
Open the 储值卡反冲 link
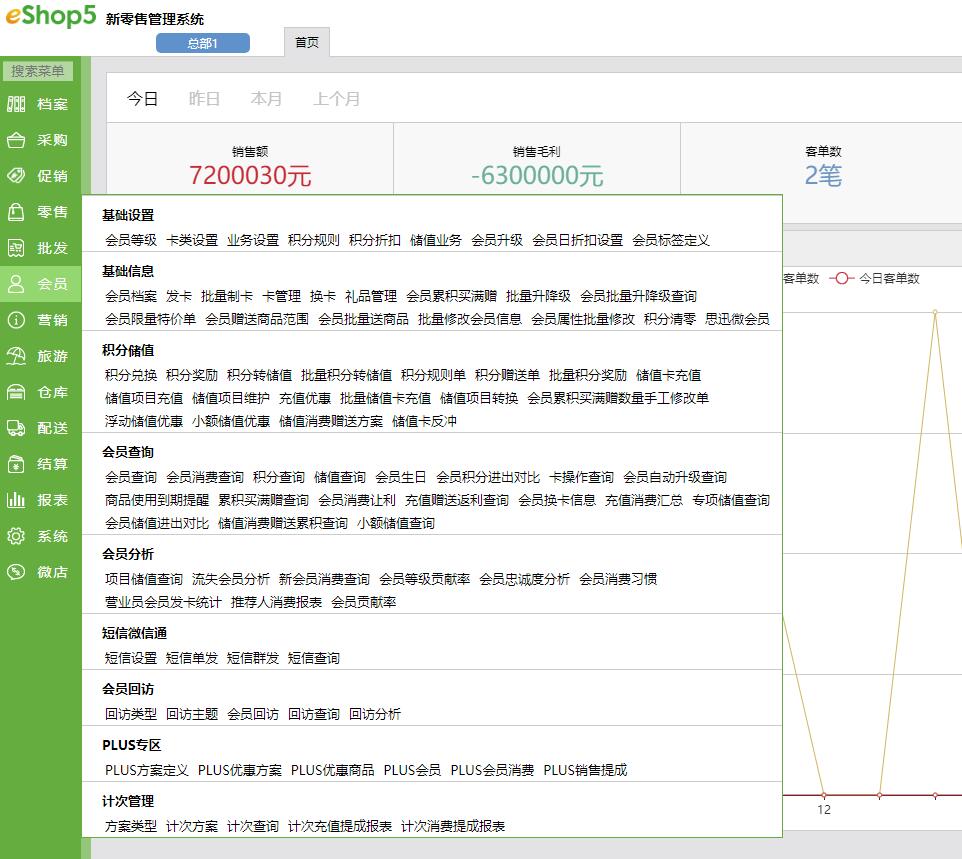coord(424,422)
